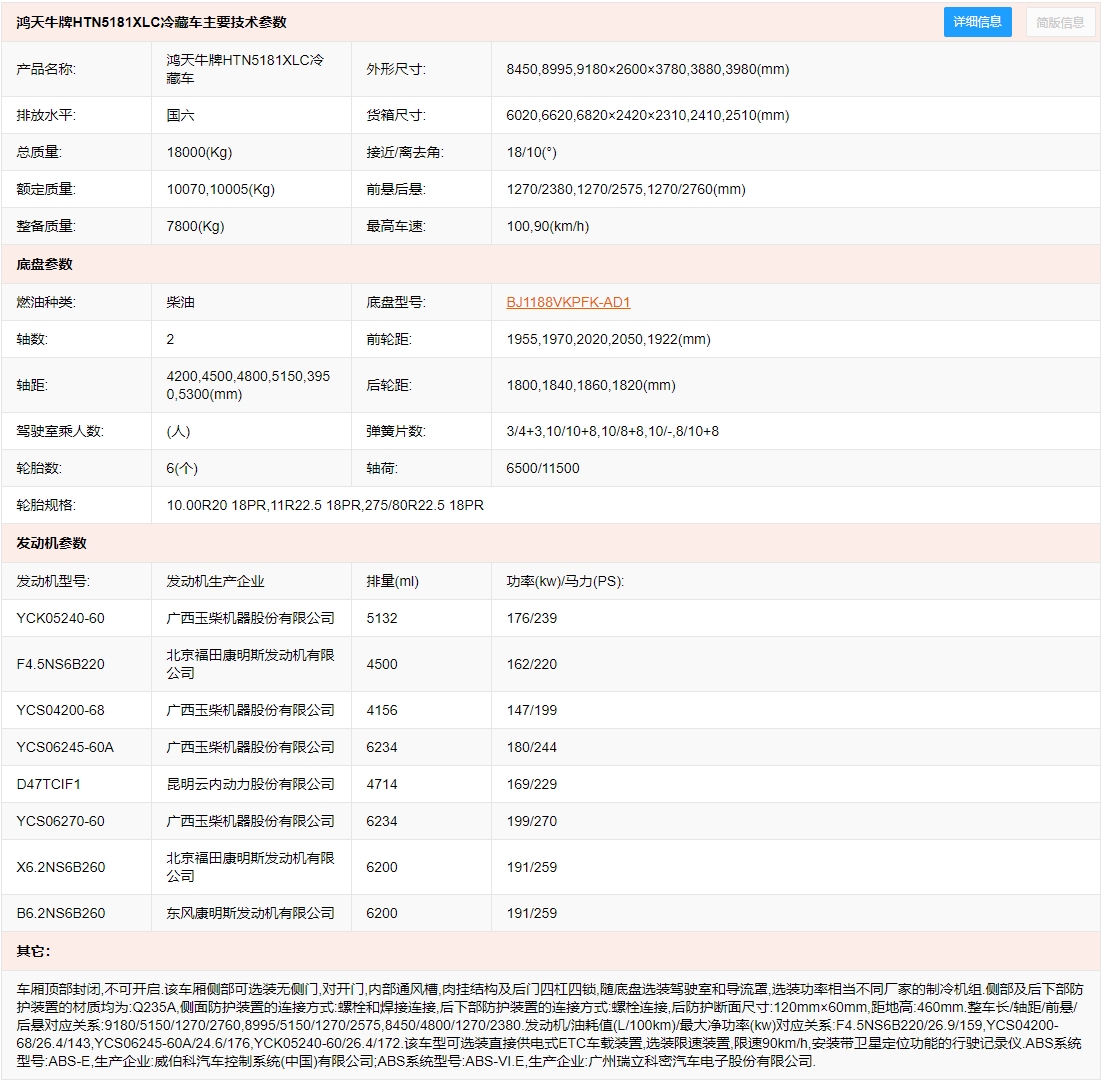Click the 发动机参数 section header

click(x=52, y=544)
